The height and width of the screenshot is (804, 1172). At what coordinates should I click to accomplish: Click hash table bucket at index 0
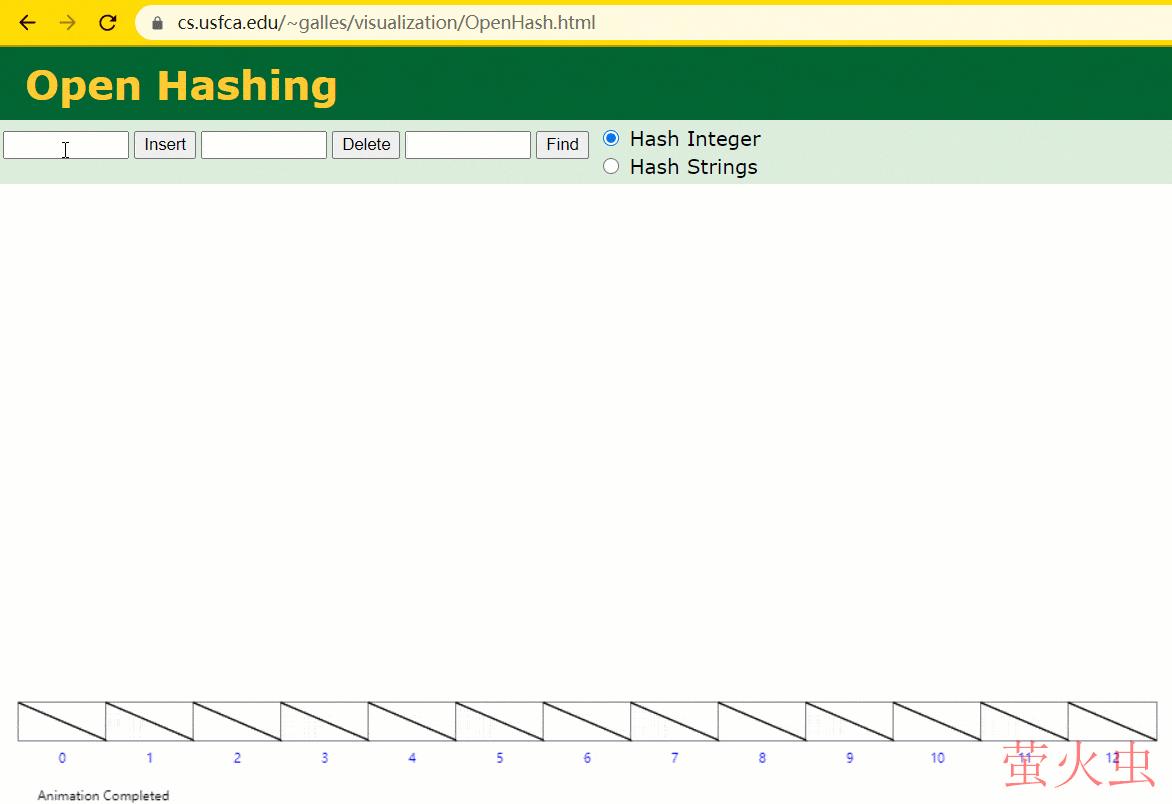coord(62,721)
